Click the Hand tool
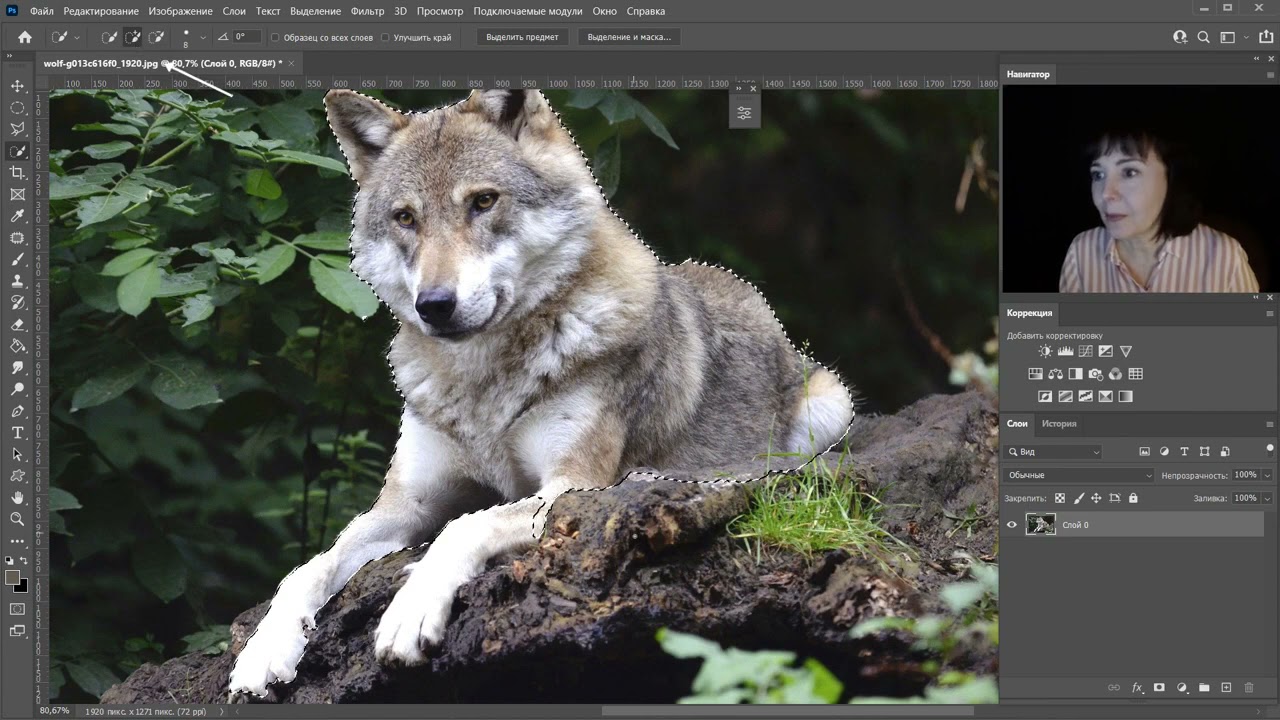 (x=17, y=497)
